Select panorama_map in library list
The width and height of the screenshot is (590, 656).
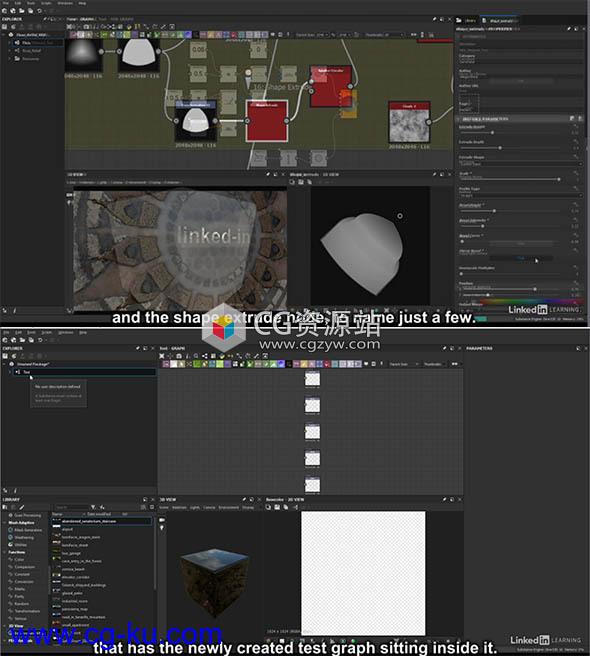[74, 609]
